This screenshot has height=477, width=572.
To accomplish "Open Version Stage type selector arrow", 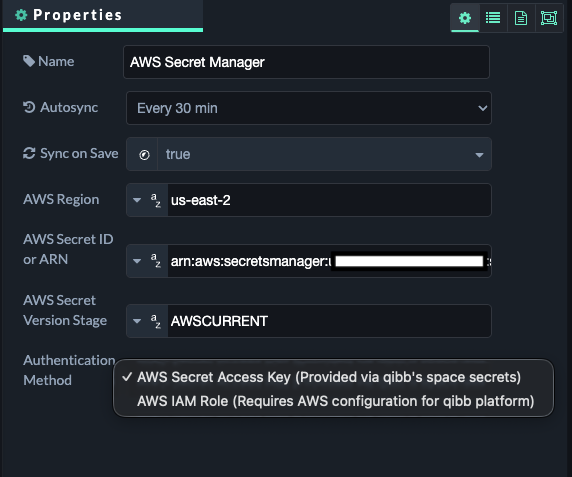I will pyautogui.click(x=137, y=321).
